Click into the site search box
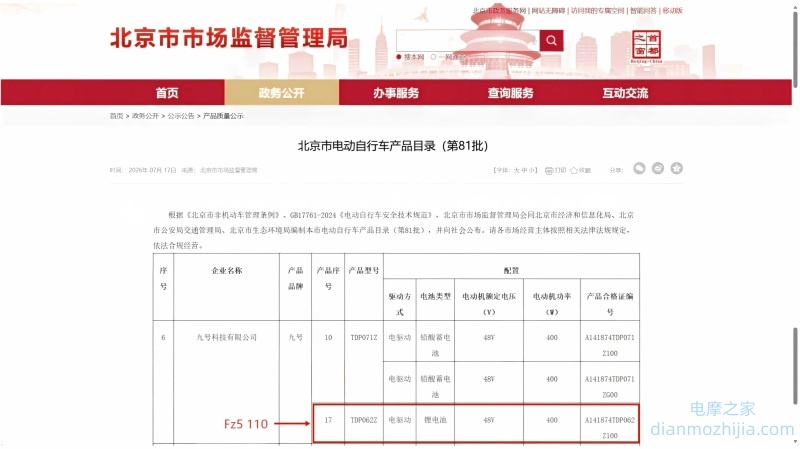This screenshot has height=449, width=800. [x=467, y=40]
